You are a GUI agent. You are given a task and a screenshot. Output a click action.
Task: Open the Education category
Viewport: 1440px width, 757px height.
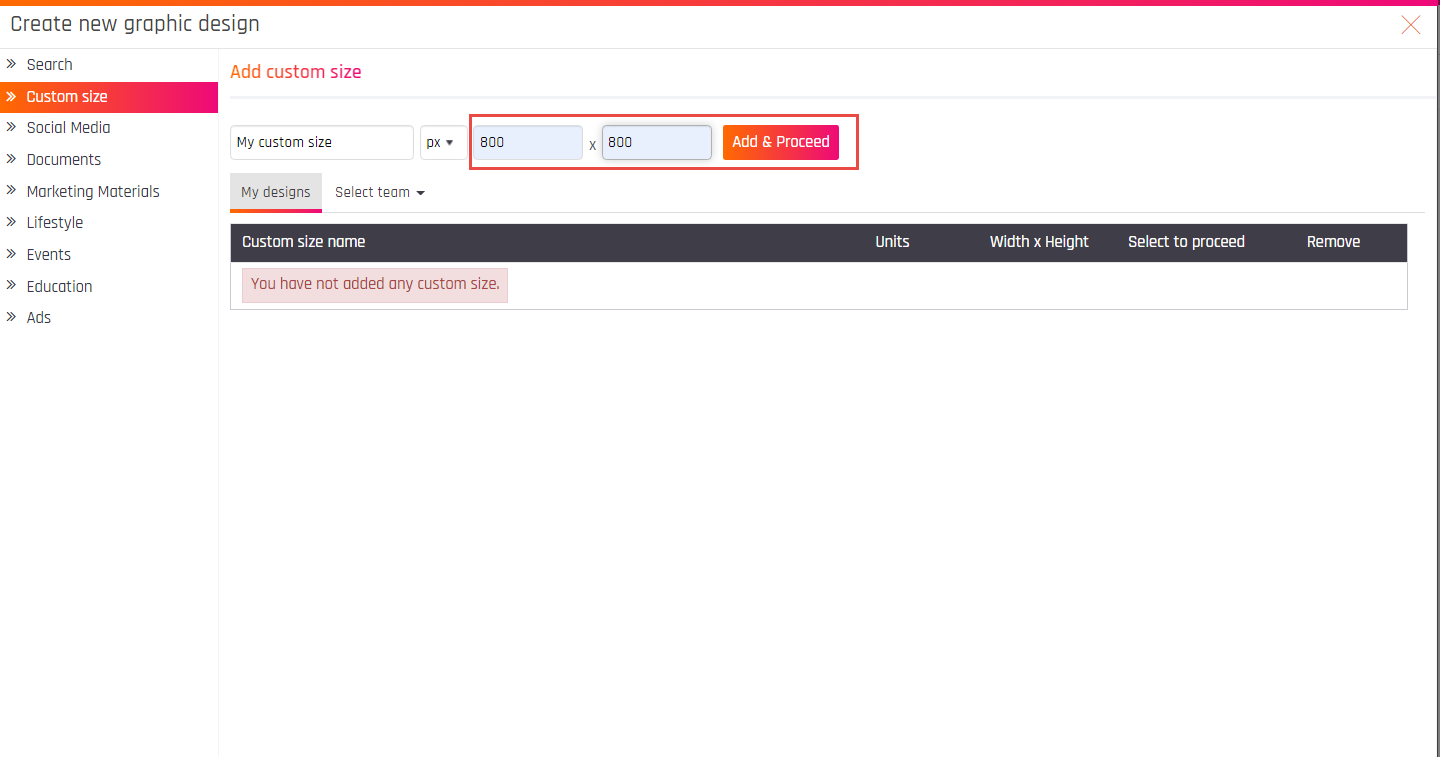tap(59, 286)
